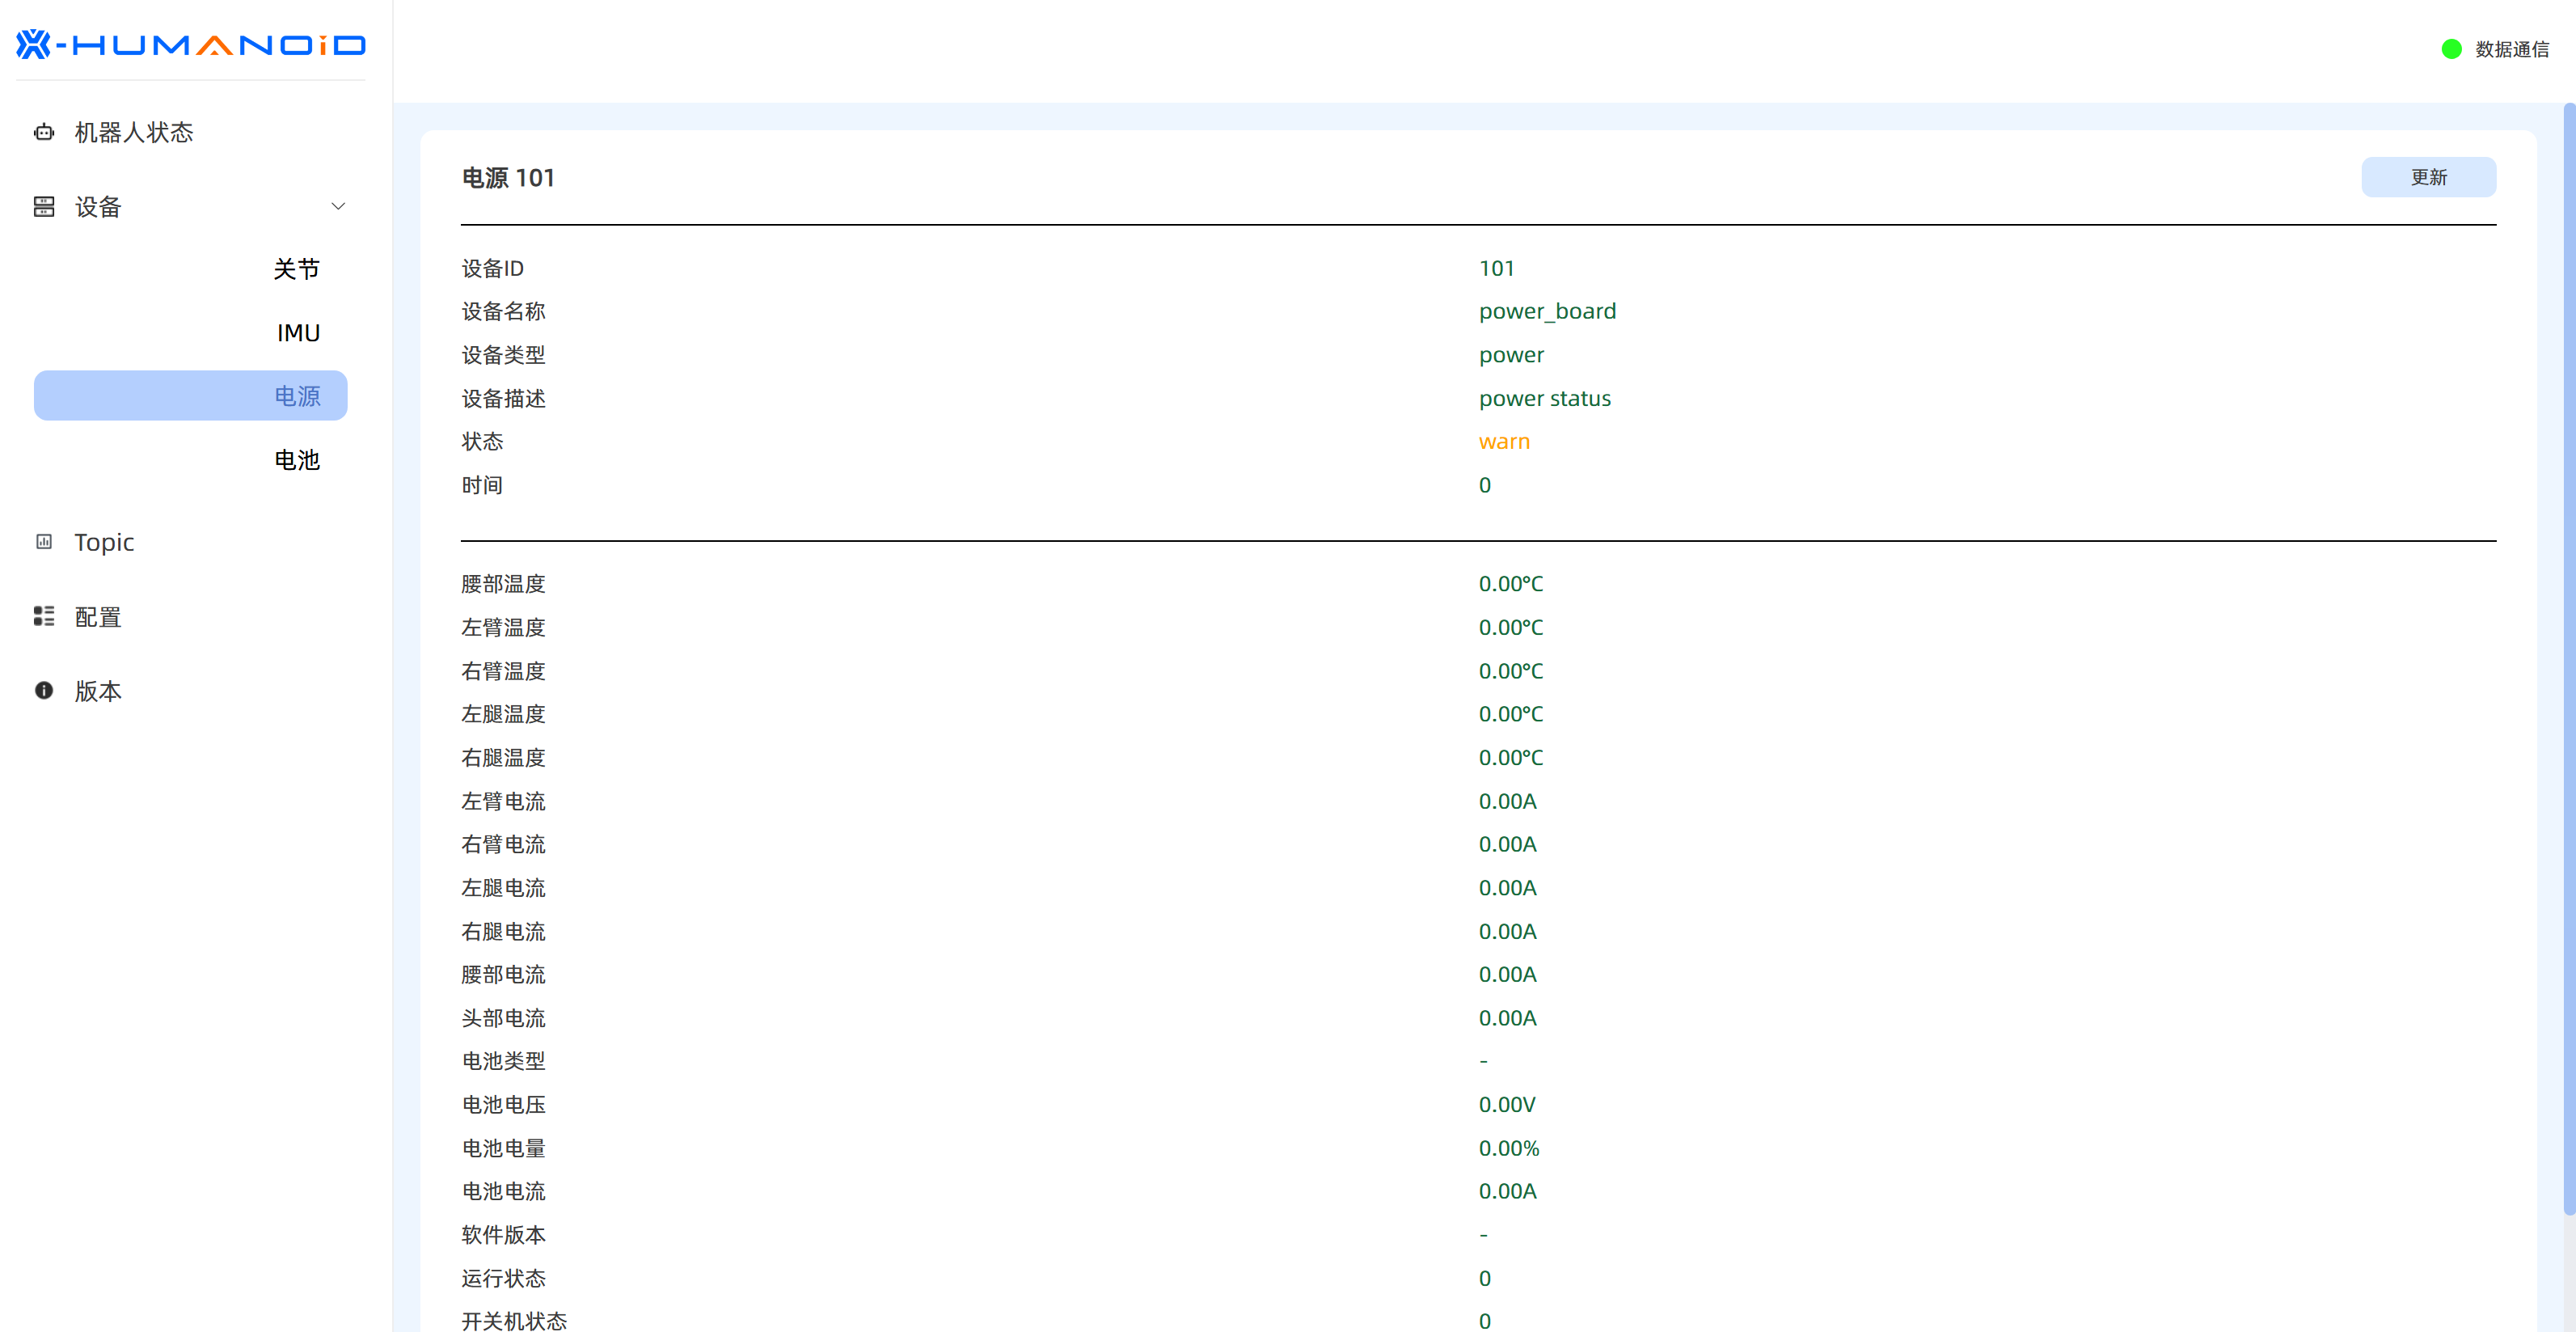Open the 版本 menu entry

tap(98, 691)
